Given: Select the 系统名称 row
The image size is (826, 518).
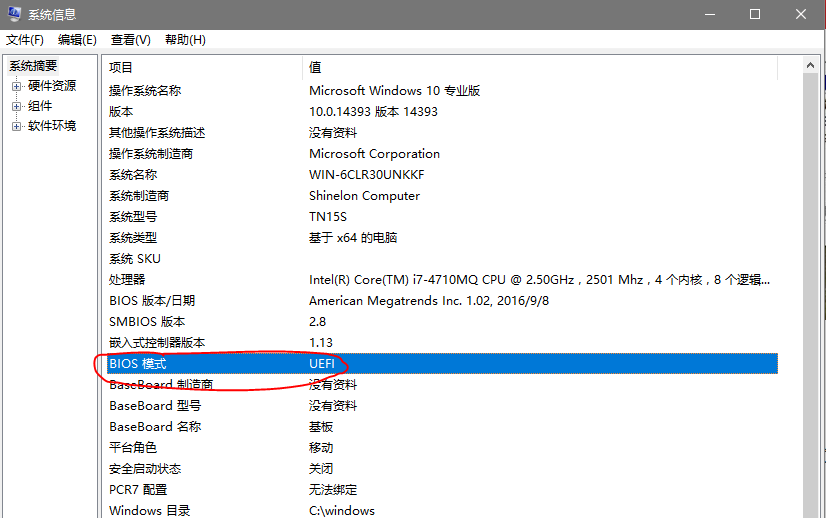Looking at the screenshot, I should click(442, 175).
